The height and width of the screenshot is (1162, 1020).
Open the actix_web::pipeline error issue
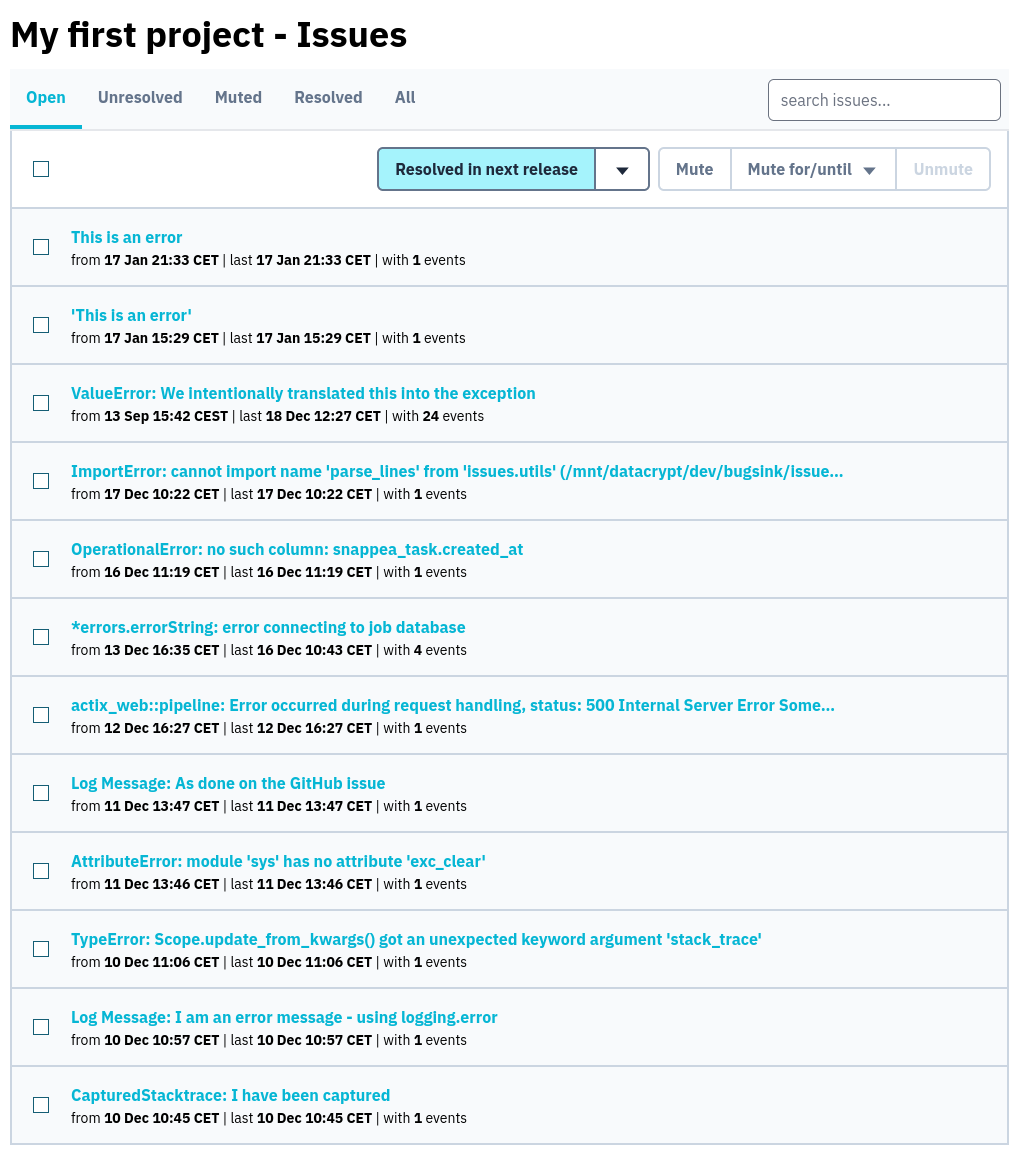click(x=452, y=706)
